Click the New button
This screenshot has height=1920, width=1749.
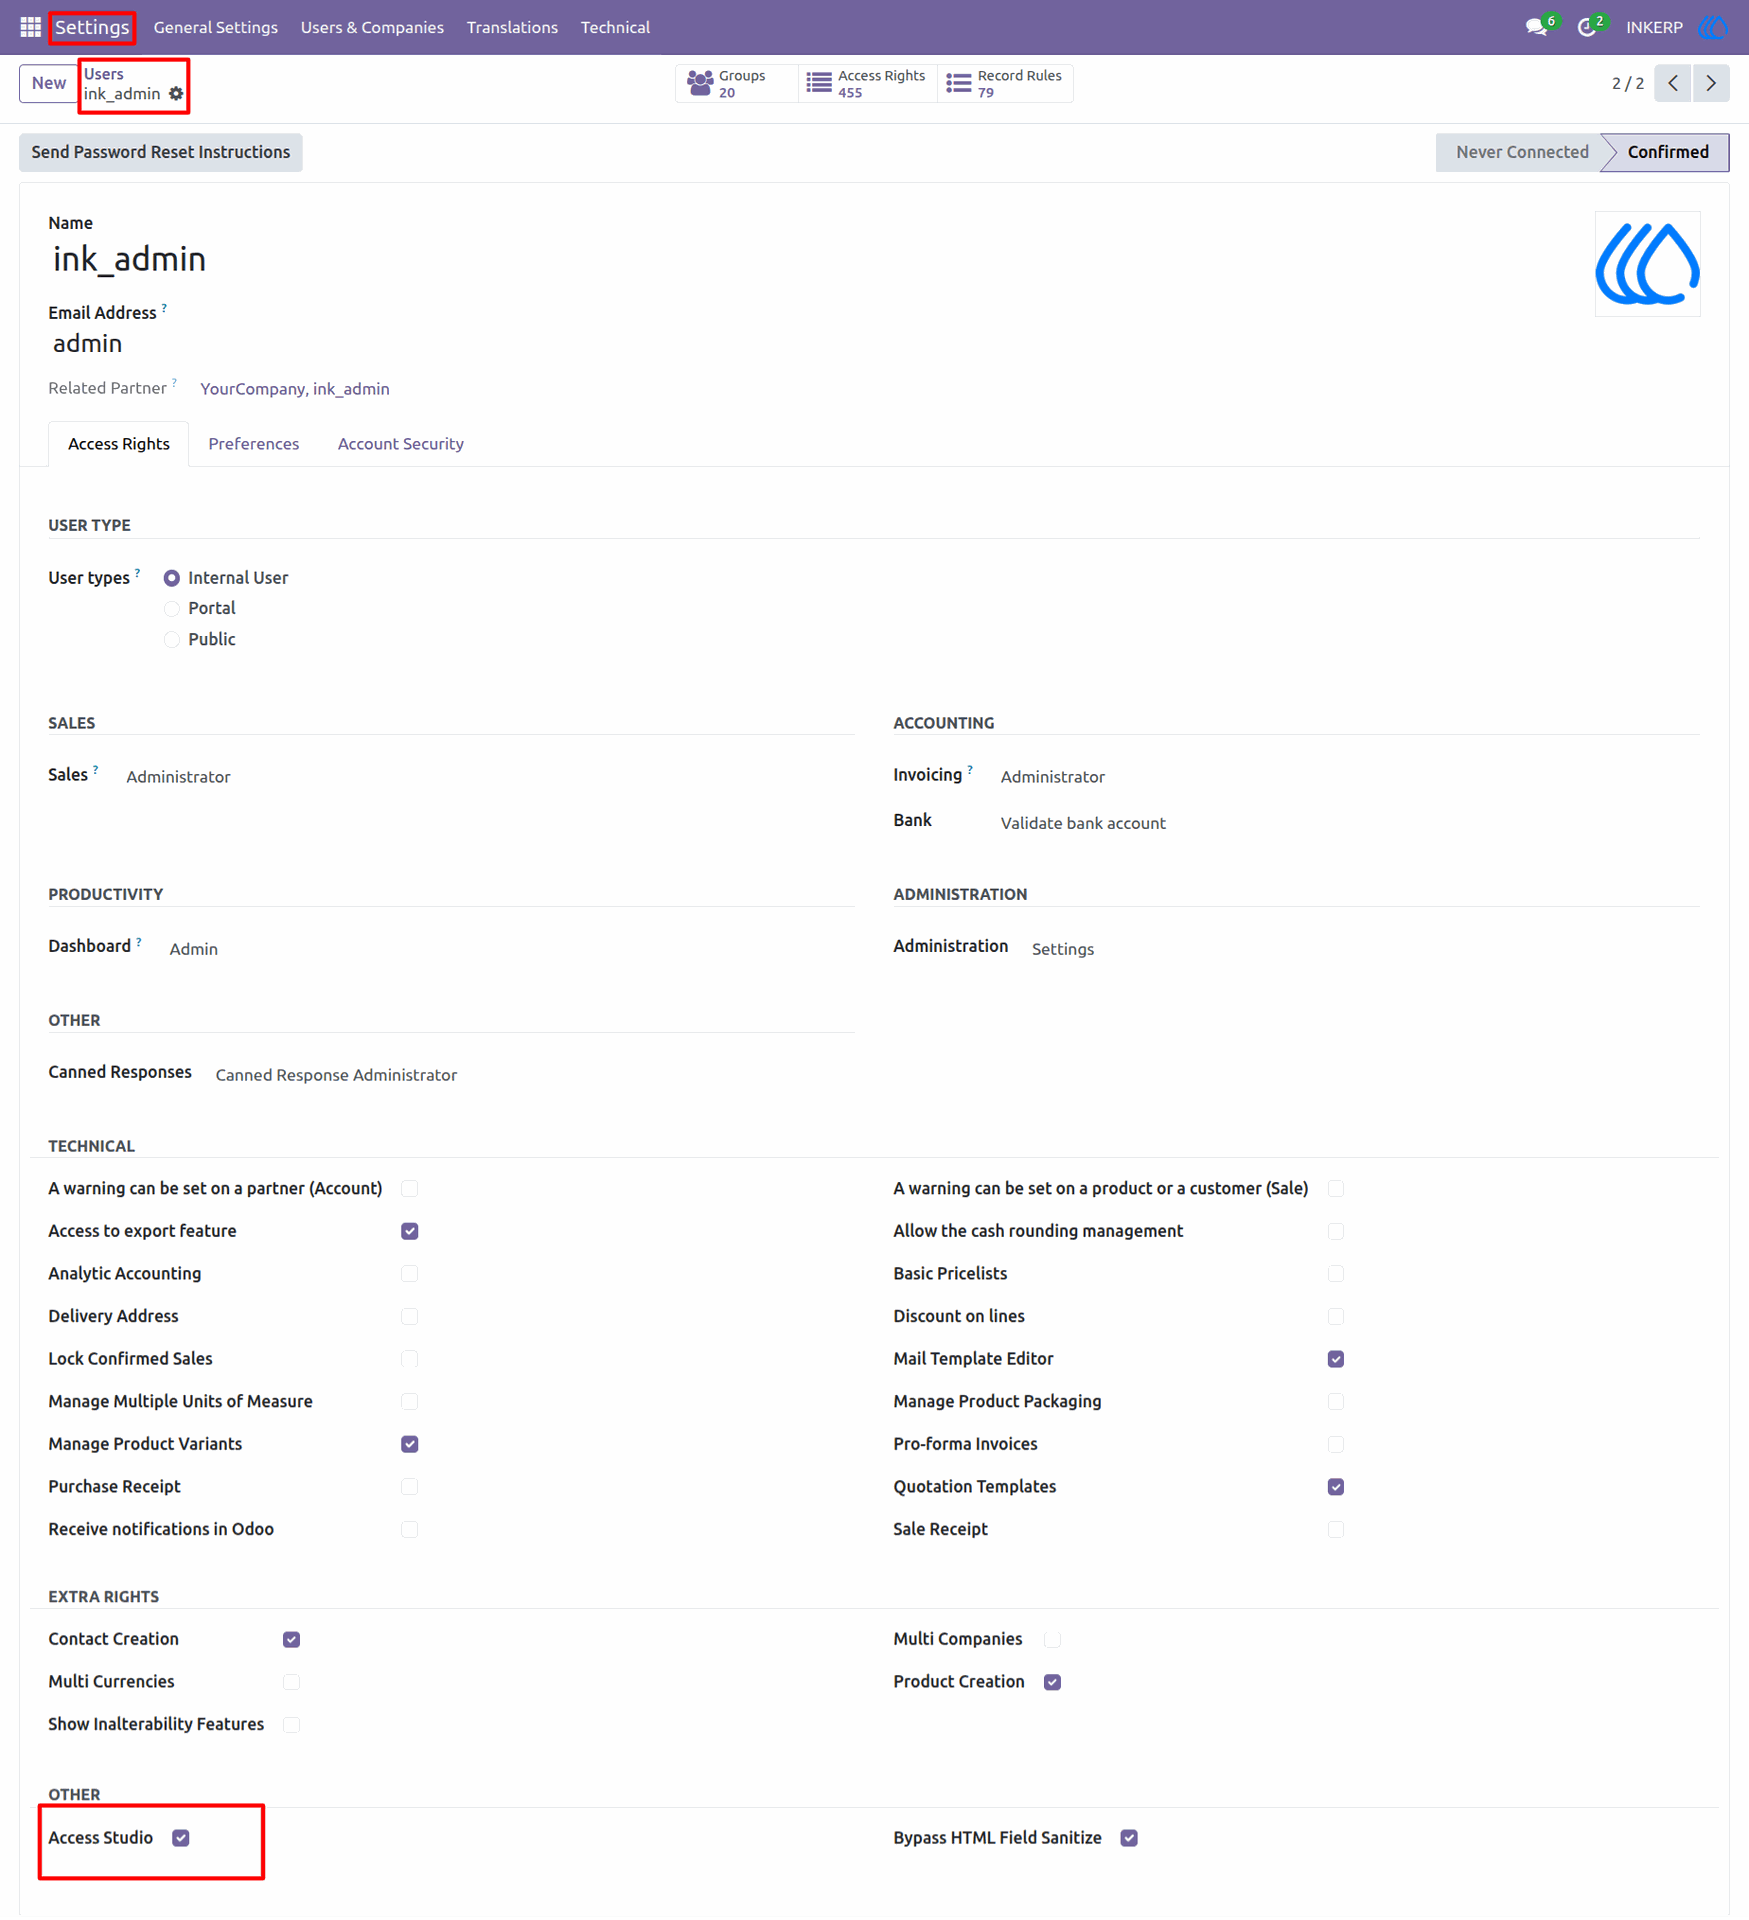[48, 83]
